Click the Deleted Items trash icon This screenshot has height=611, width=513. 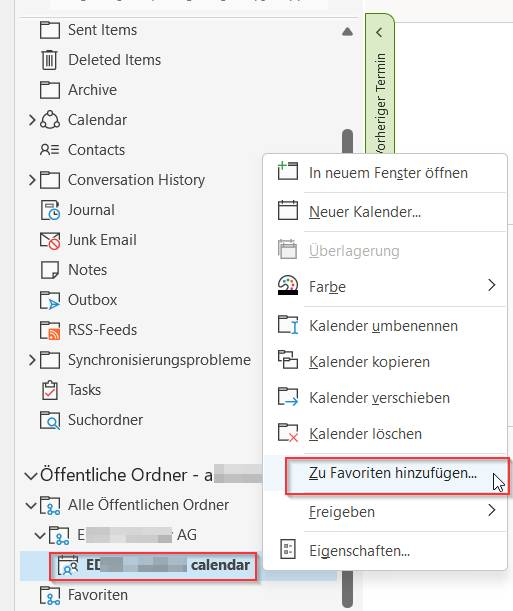pyautogui.click(x=49, y=60)
